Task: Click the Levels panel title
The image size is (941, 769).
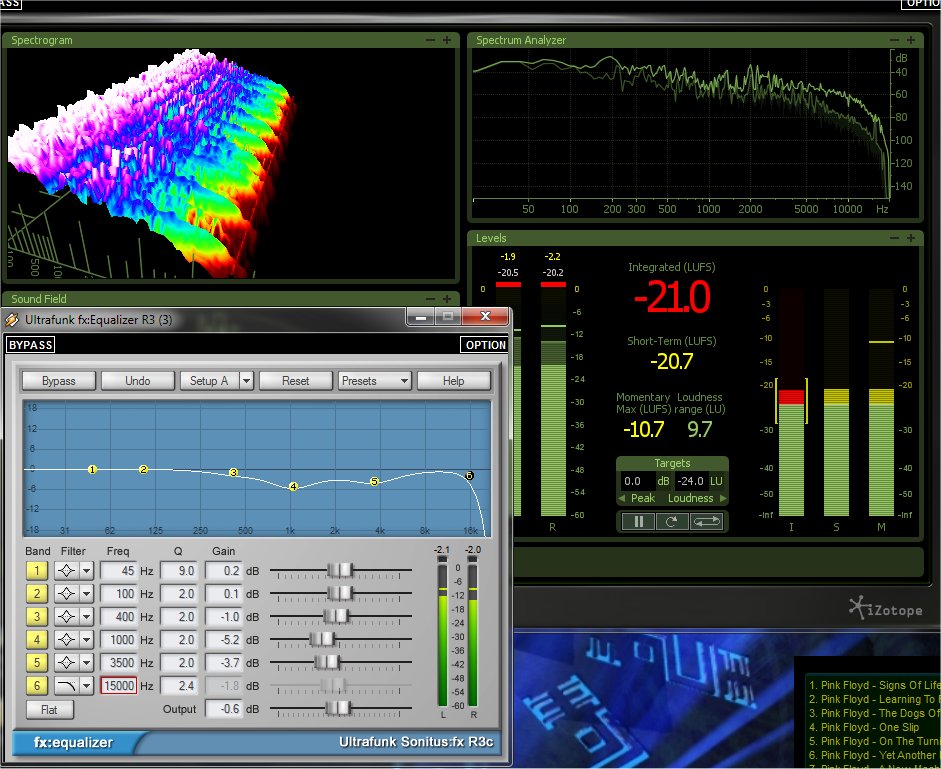Action: (x=491, y=238)
